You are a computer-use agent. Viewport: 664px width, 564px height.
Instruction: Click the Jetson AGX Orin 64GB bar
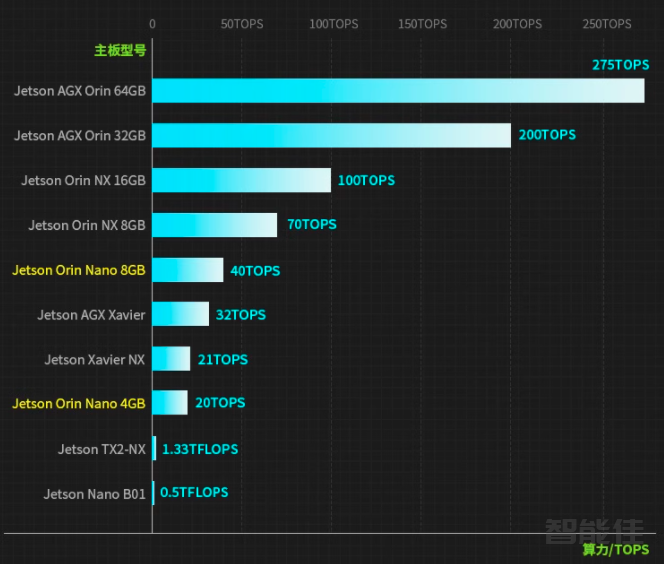click(x=398, y=91)
